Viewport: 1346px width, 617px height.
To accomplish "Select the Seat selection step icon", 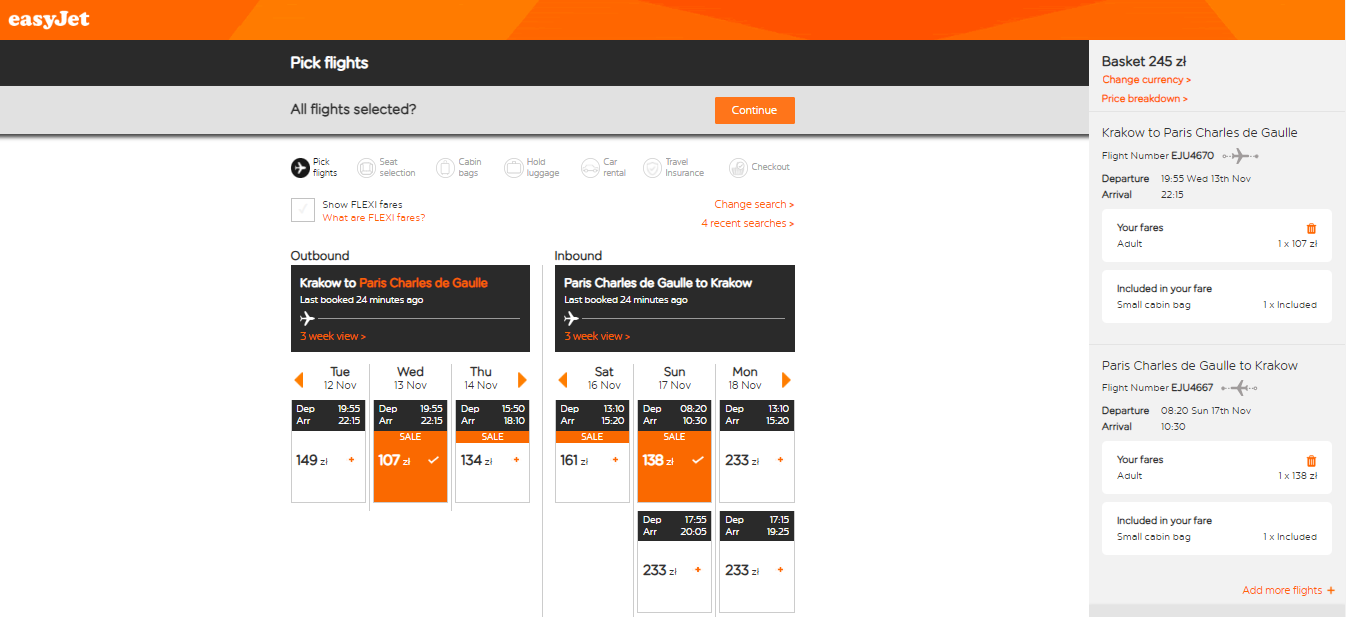I will click(x=366, y=168).
